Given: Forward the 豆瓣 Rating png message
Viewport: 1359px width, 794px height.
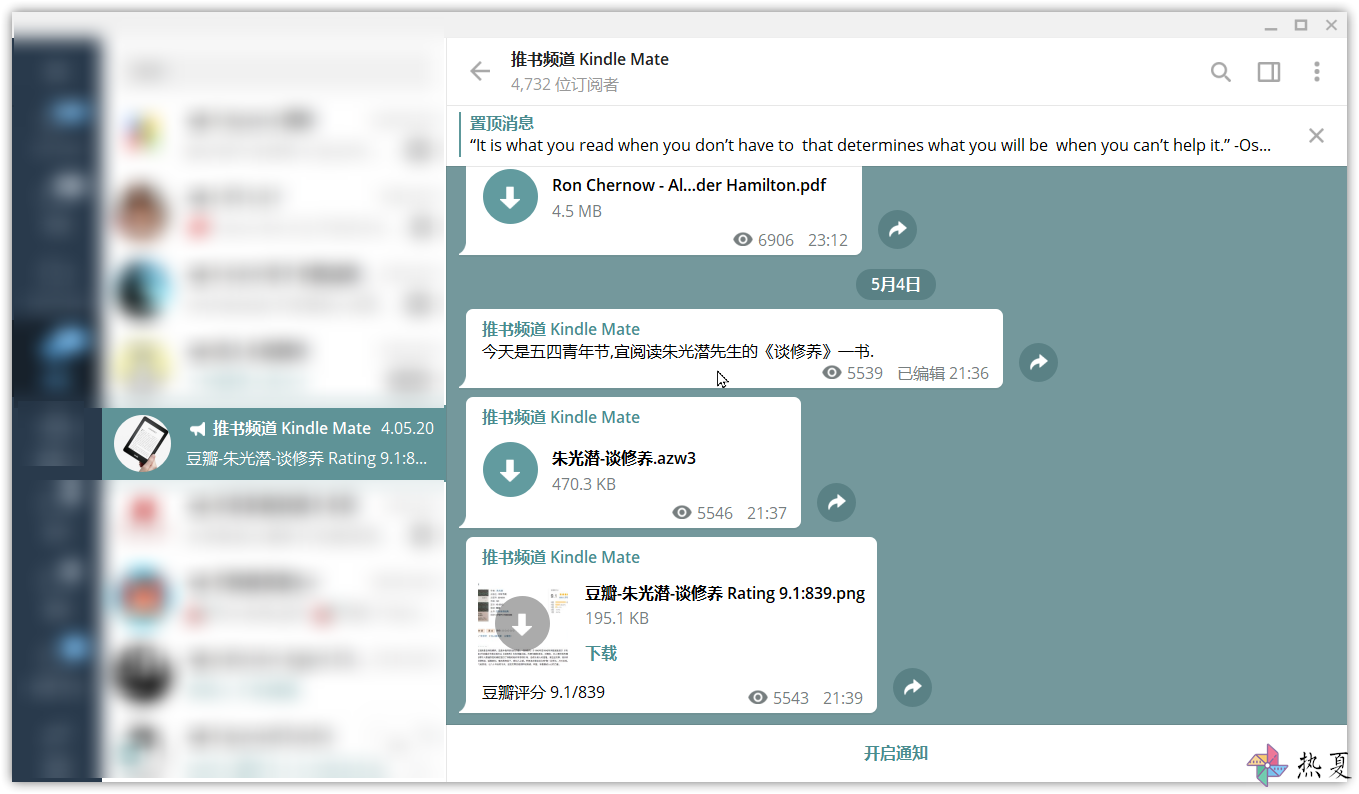Looking at the screenshot, I should [x=912, y=687].
